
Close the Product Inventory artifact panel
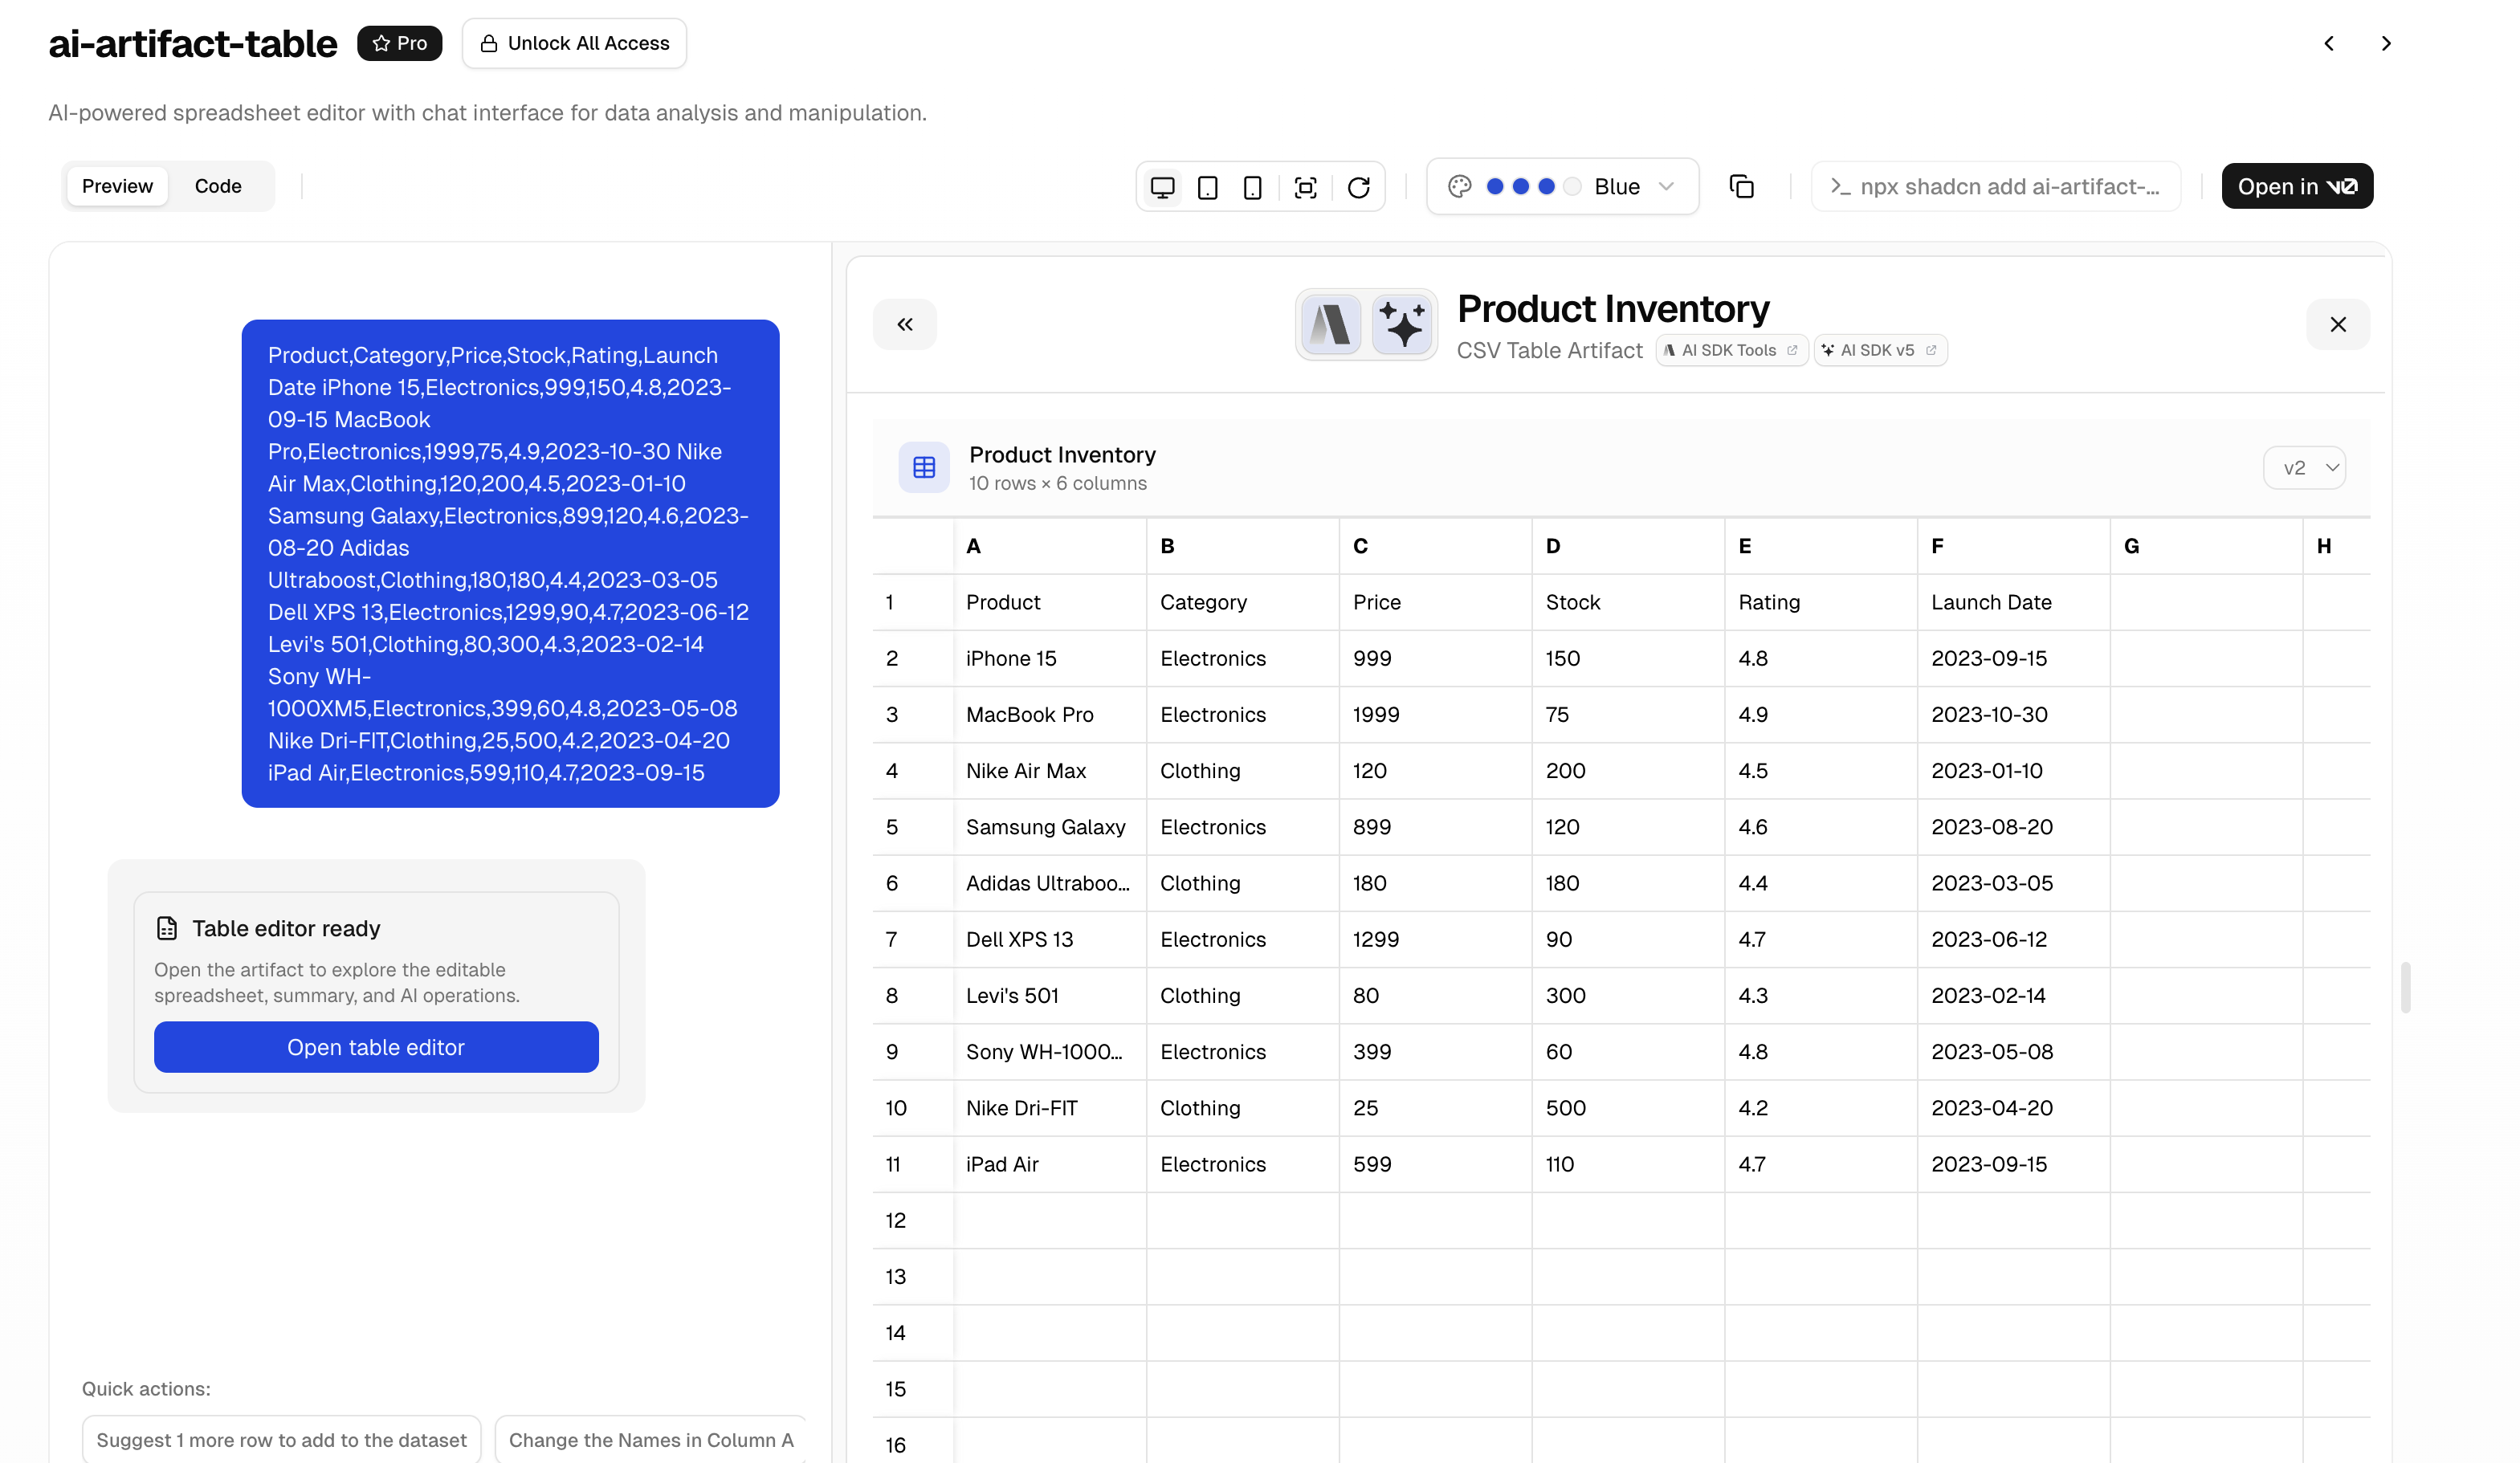point(2337,324)
